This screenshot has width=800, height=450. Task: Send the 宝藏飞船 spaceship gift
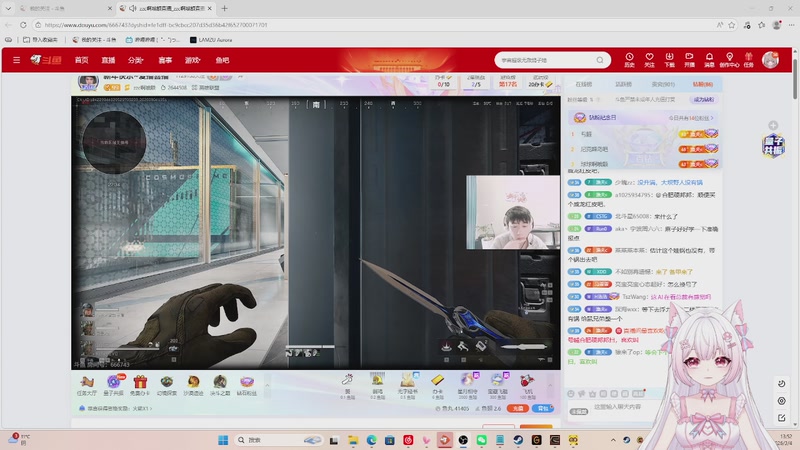[x=497, y=386]
